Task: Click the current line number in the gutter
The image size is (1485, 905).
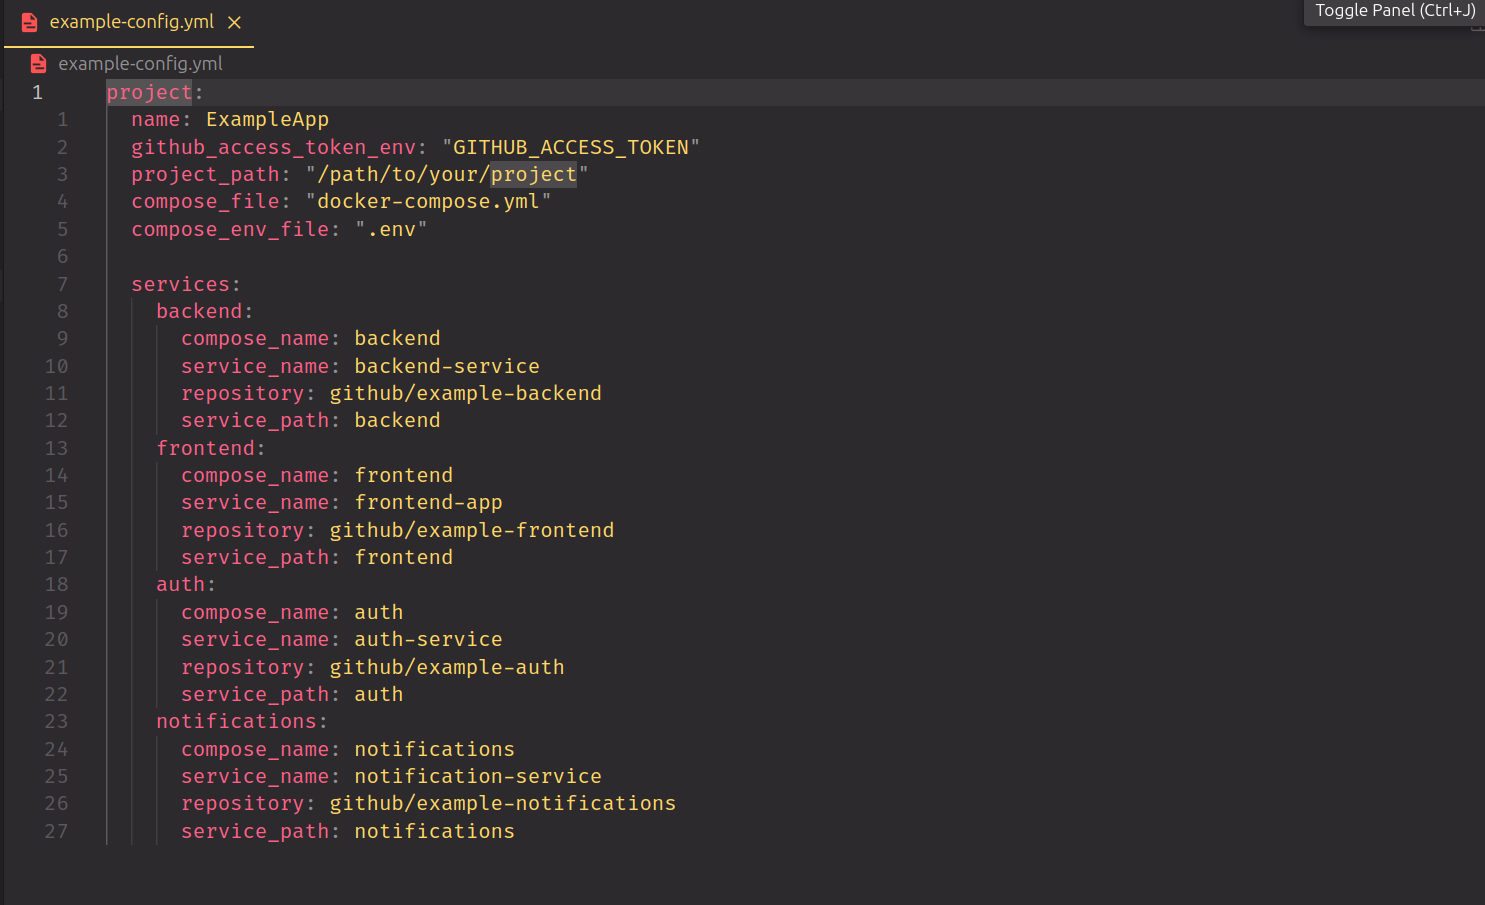Action: pos(38,92)
